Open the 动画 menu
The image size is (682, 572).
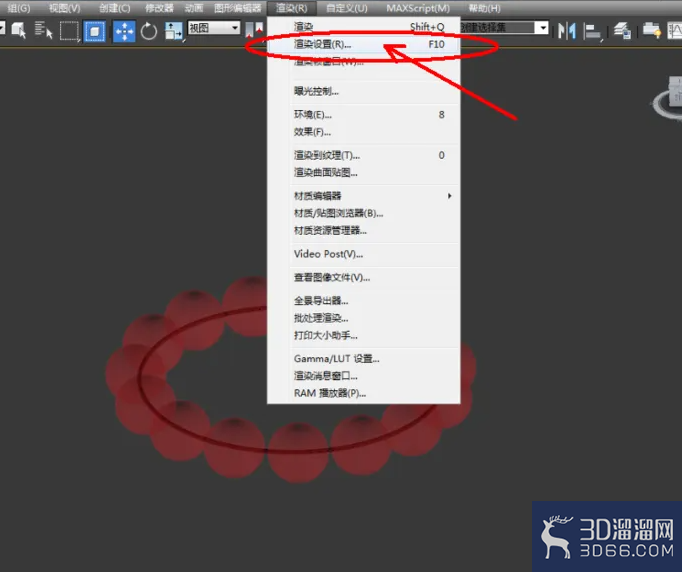[194, 8]
